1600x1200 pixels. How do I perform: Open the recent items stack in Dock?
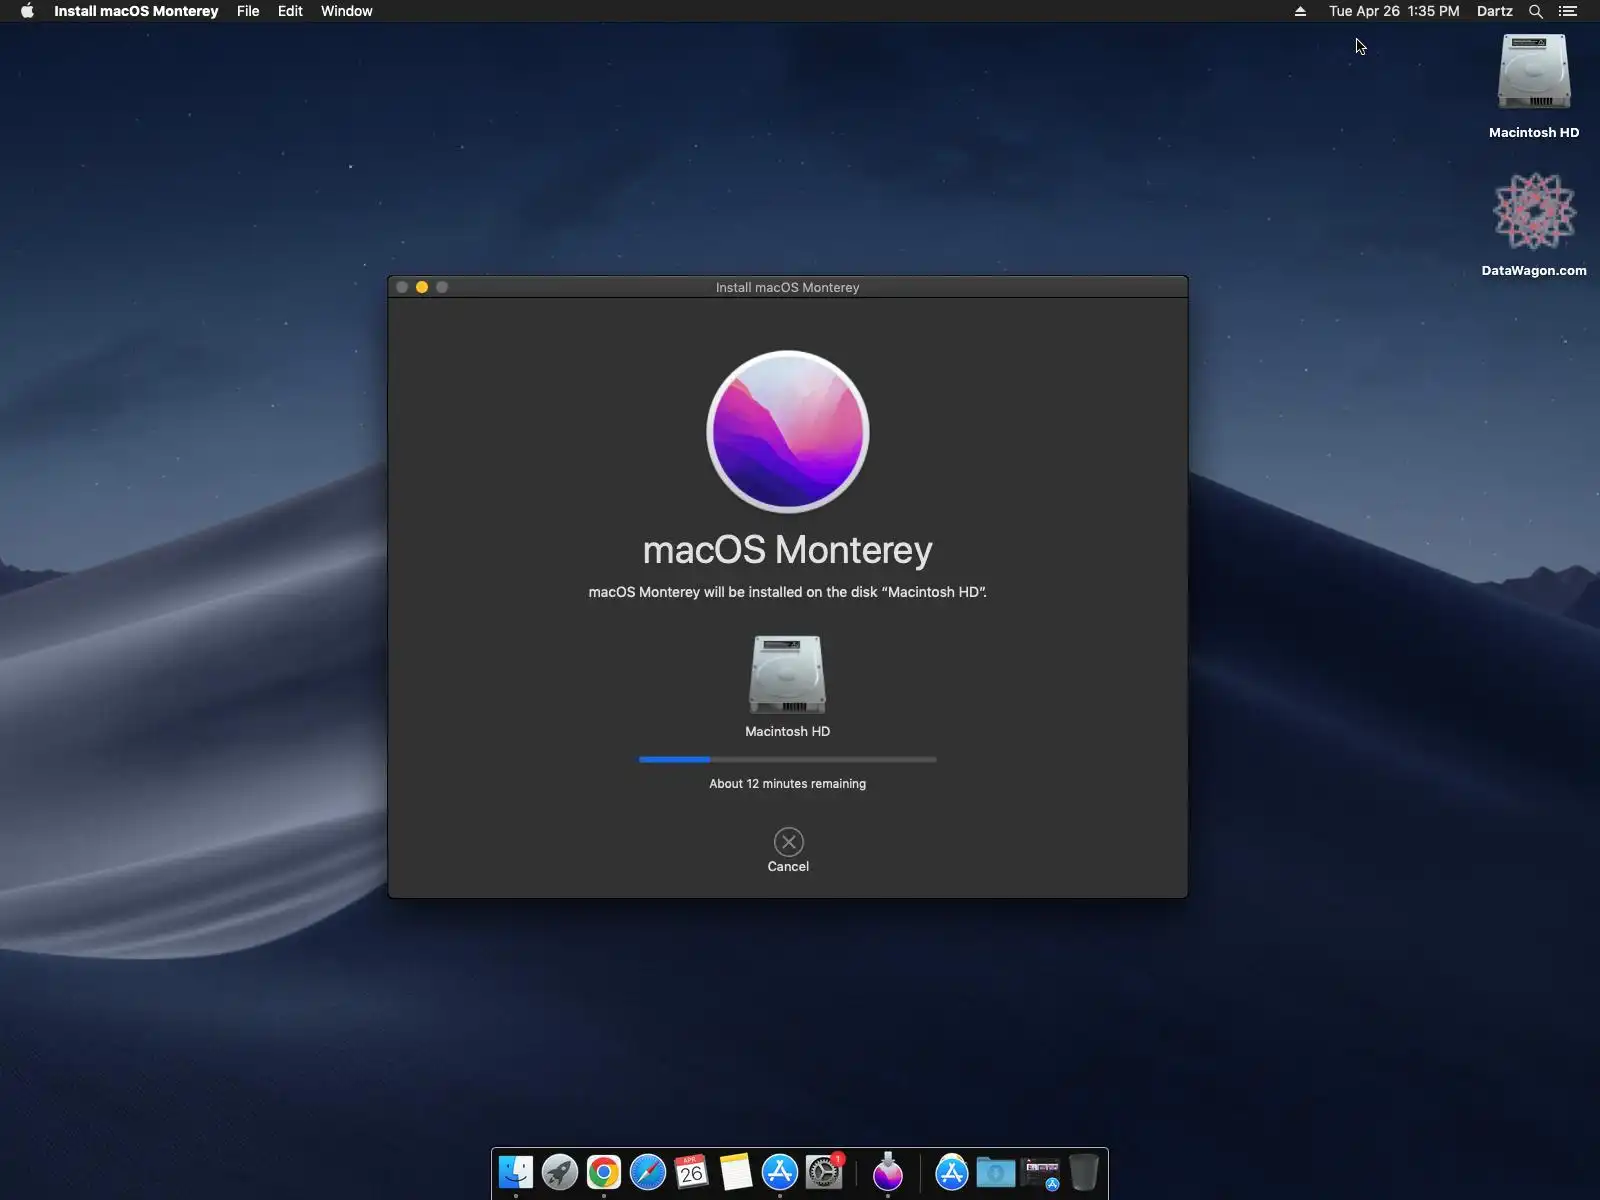pos(1040,1172)
